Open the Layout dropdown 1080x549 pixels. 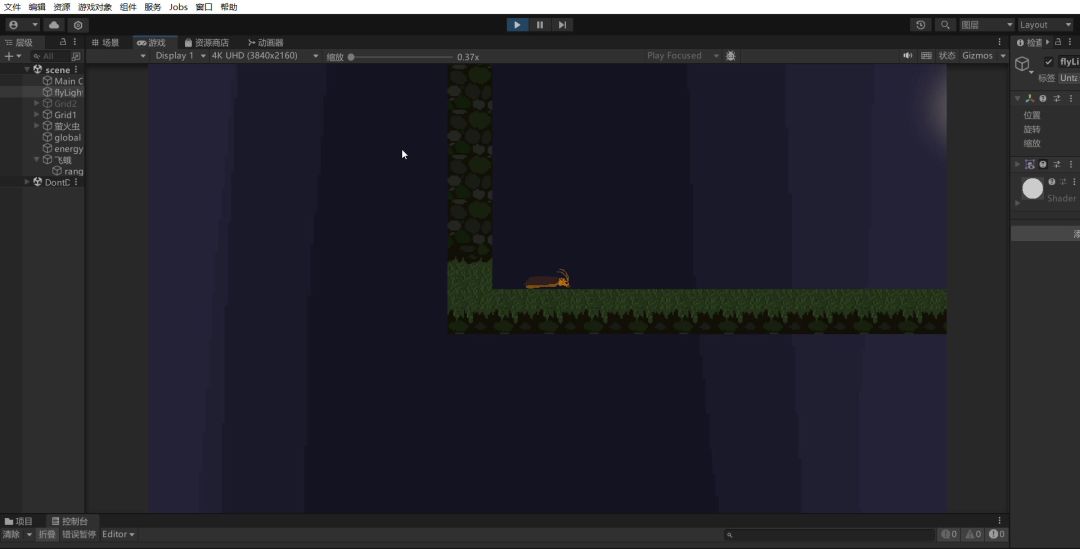click(x=1044, y=25)
